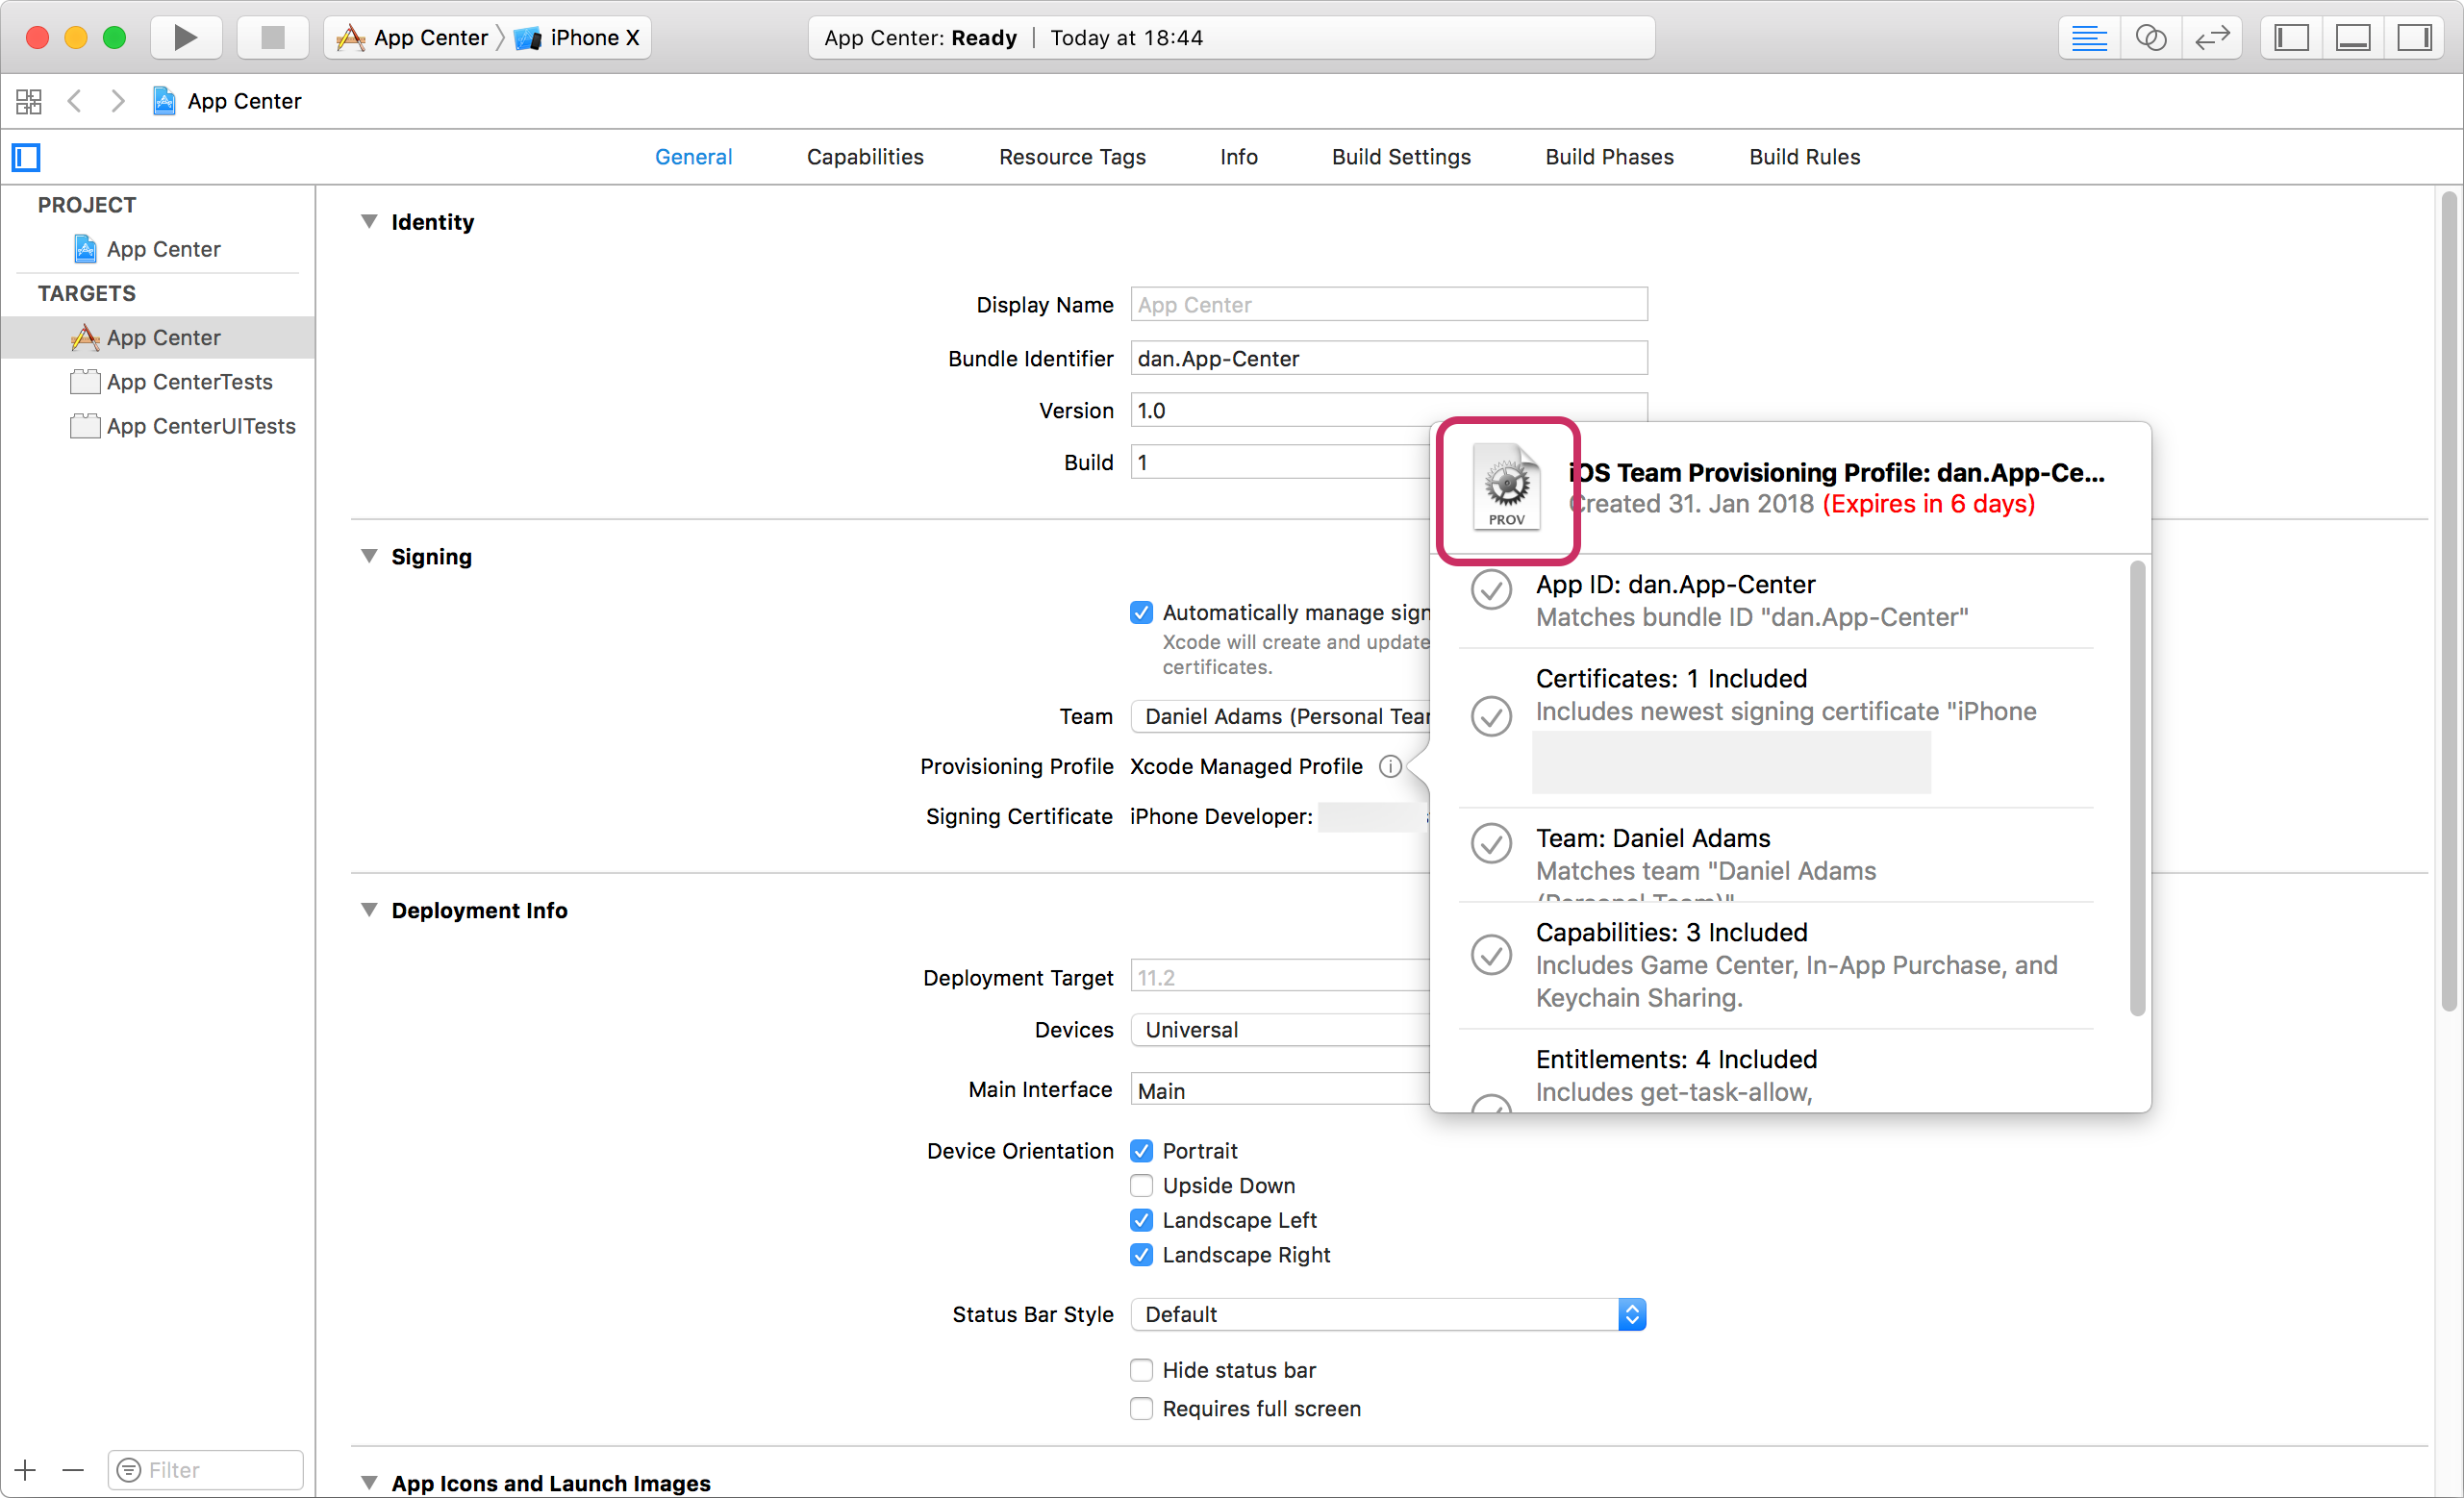Open the related items grid menu

point(28,101)
